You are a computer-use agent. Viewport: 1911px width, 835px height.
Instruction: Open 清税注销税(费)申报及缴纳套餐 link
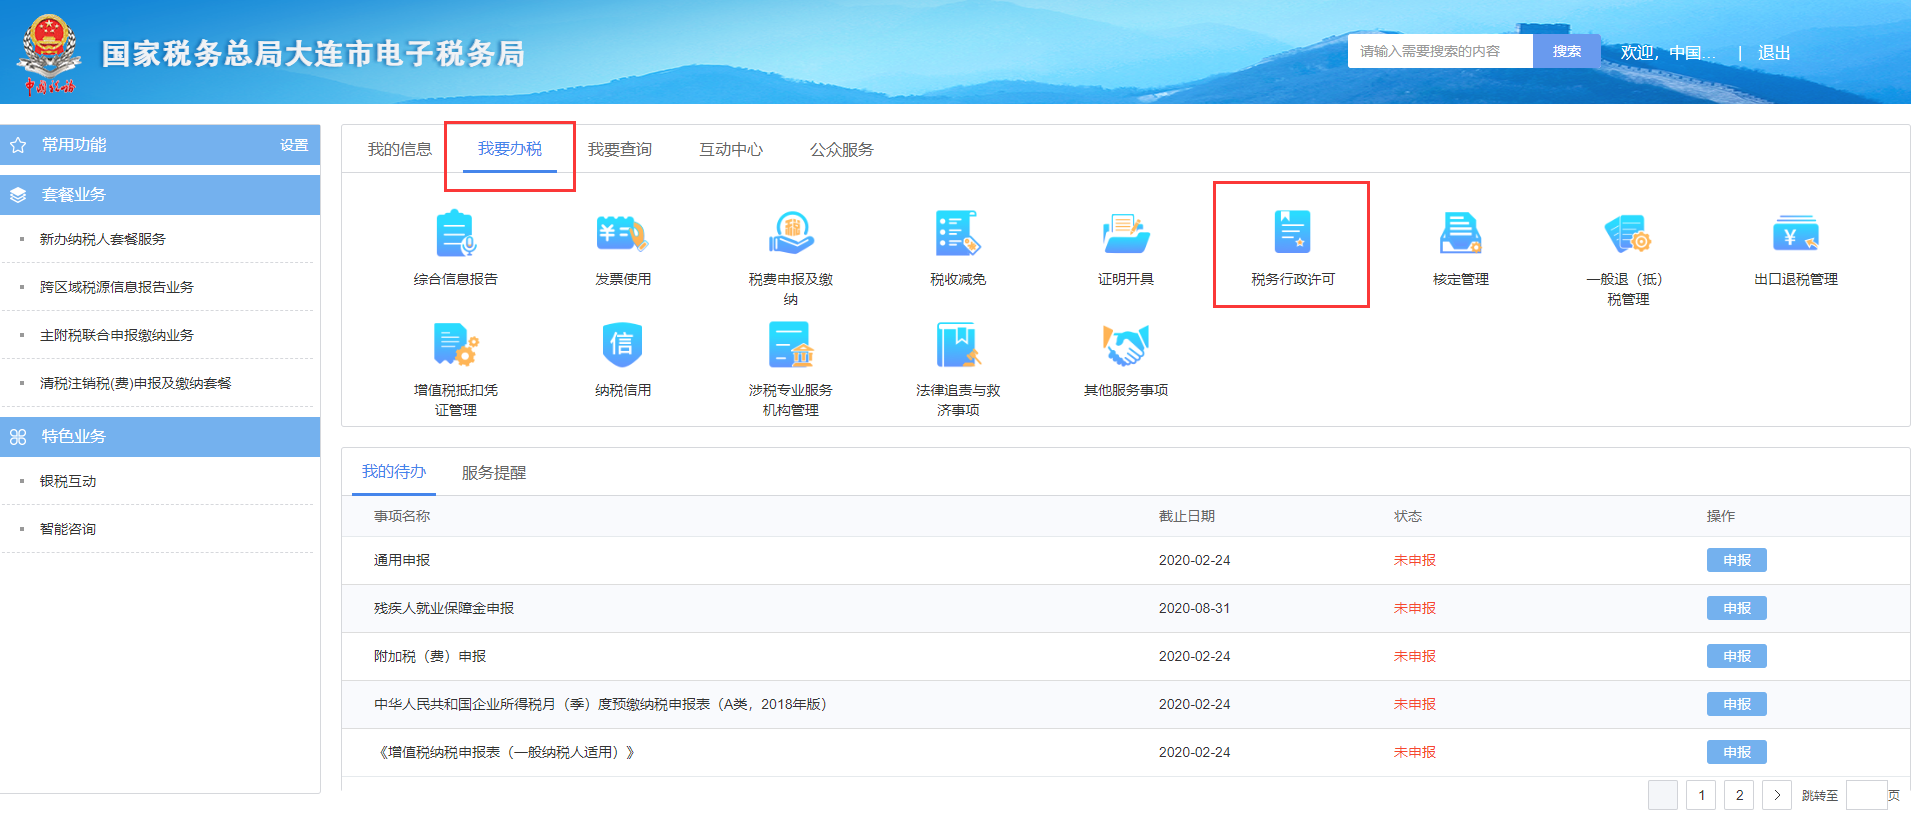point(136,383)
